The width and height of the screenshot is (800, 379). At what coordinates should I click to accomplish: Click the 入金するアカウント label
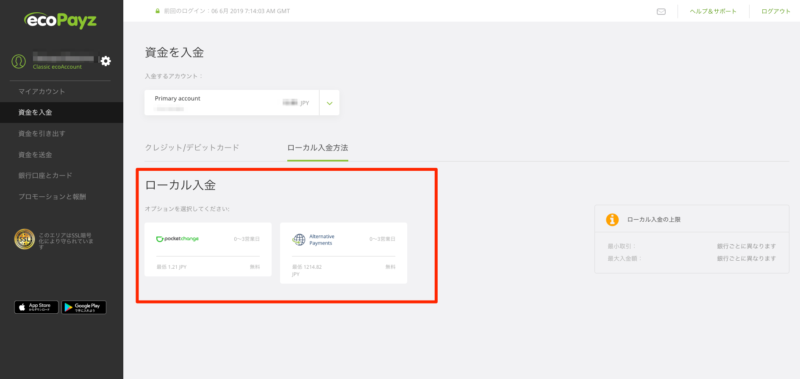173,76
